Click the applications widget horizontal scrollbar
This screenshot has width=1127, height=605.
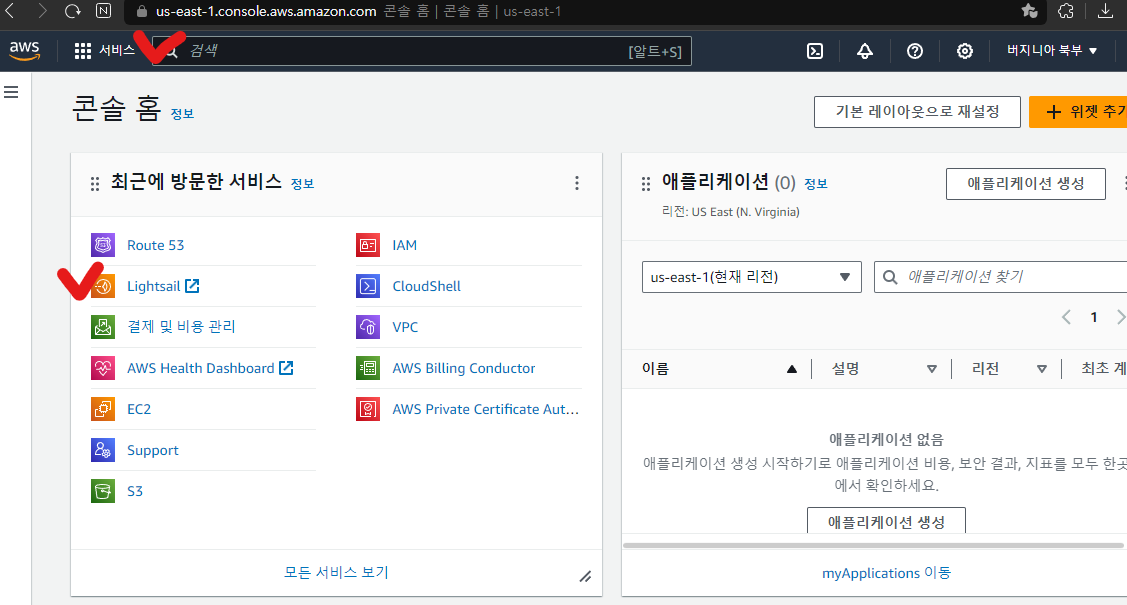[873, 545]
